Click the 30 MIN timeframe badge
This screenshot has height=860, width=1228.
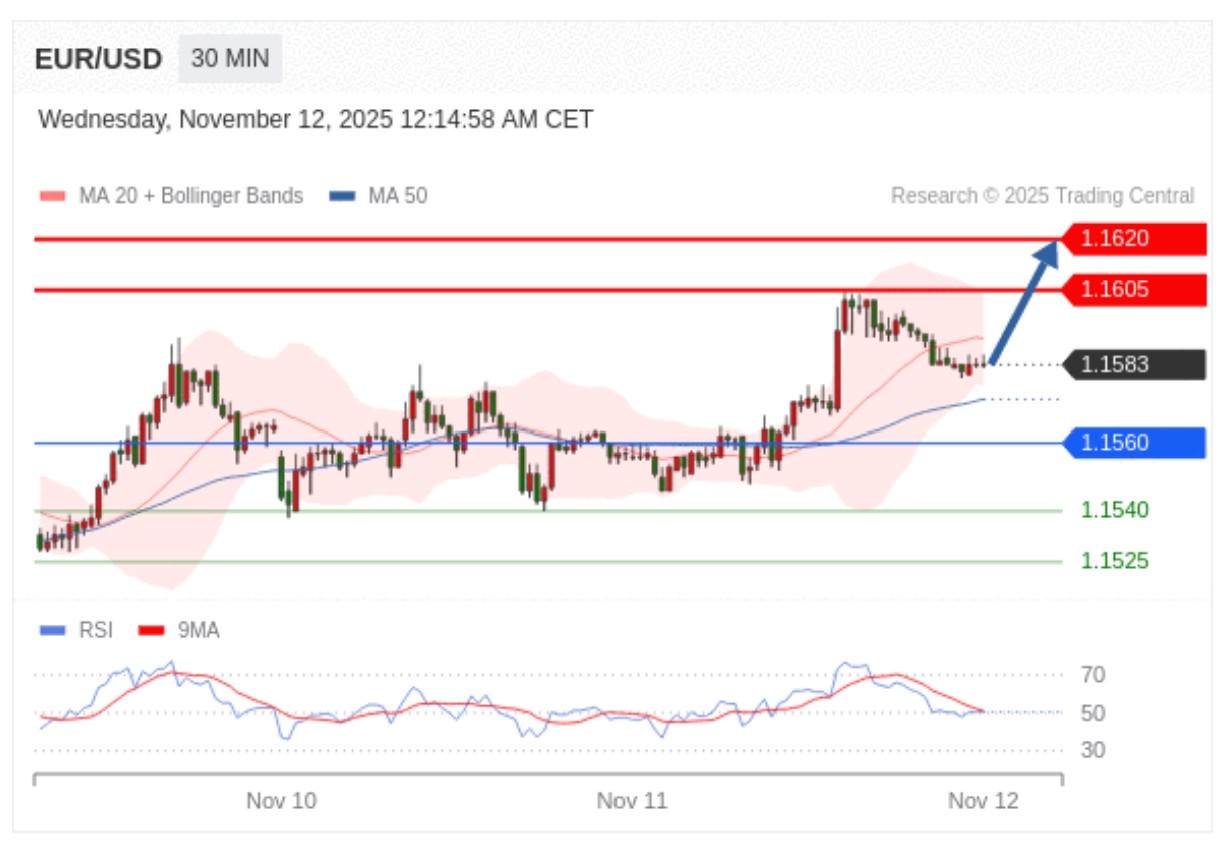click(x=230, y=59)
